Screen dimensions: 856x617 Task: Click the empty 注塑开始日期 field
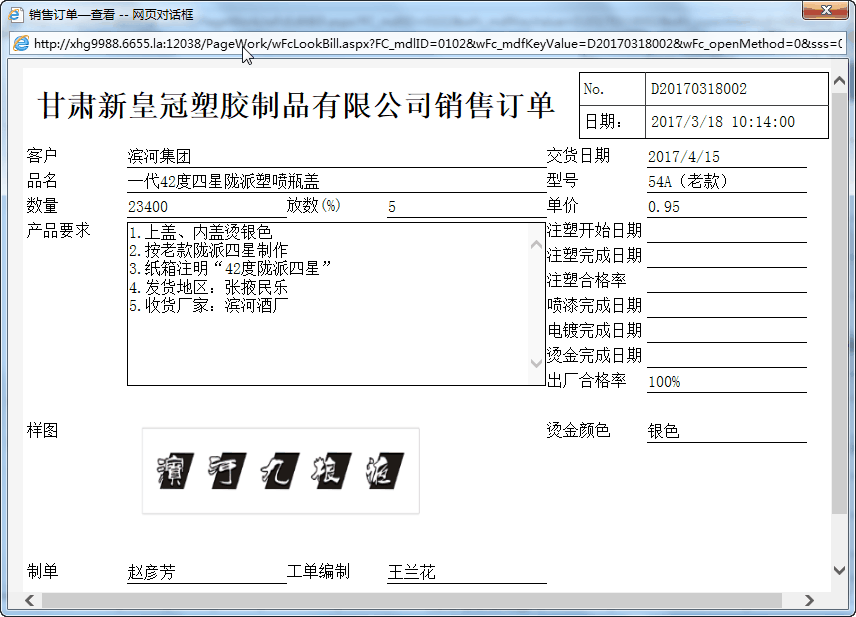725,232
